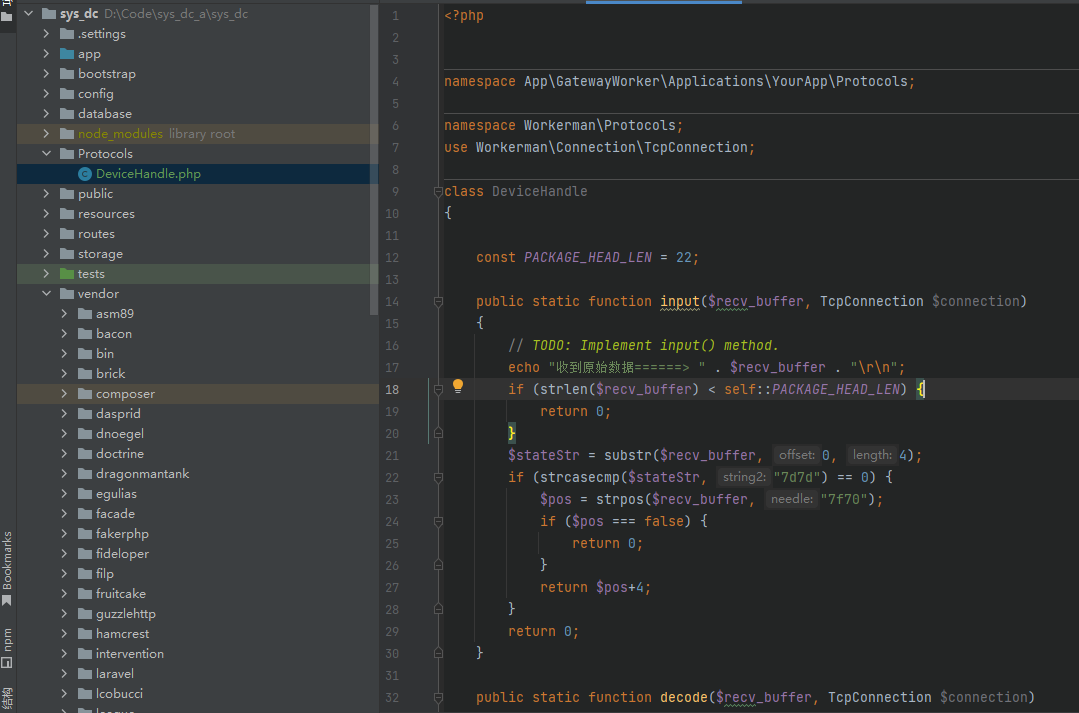Open the Bookmarks tool window tab
Image resolution: width=1079 pixels, height=713 pixels.
pos(7,568)
